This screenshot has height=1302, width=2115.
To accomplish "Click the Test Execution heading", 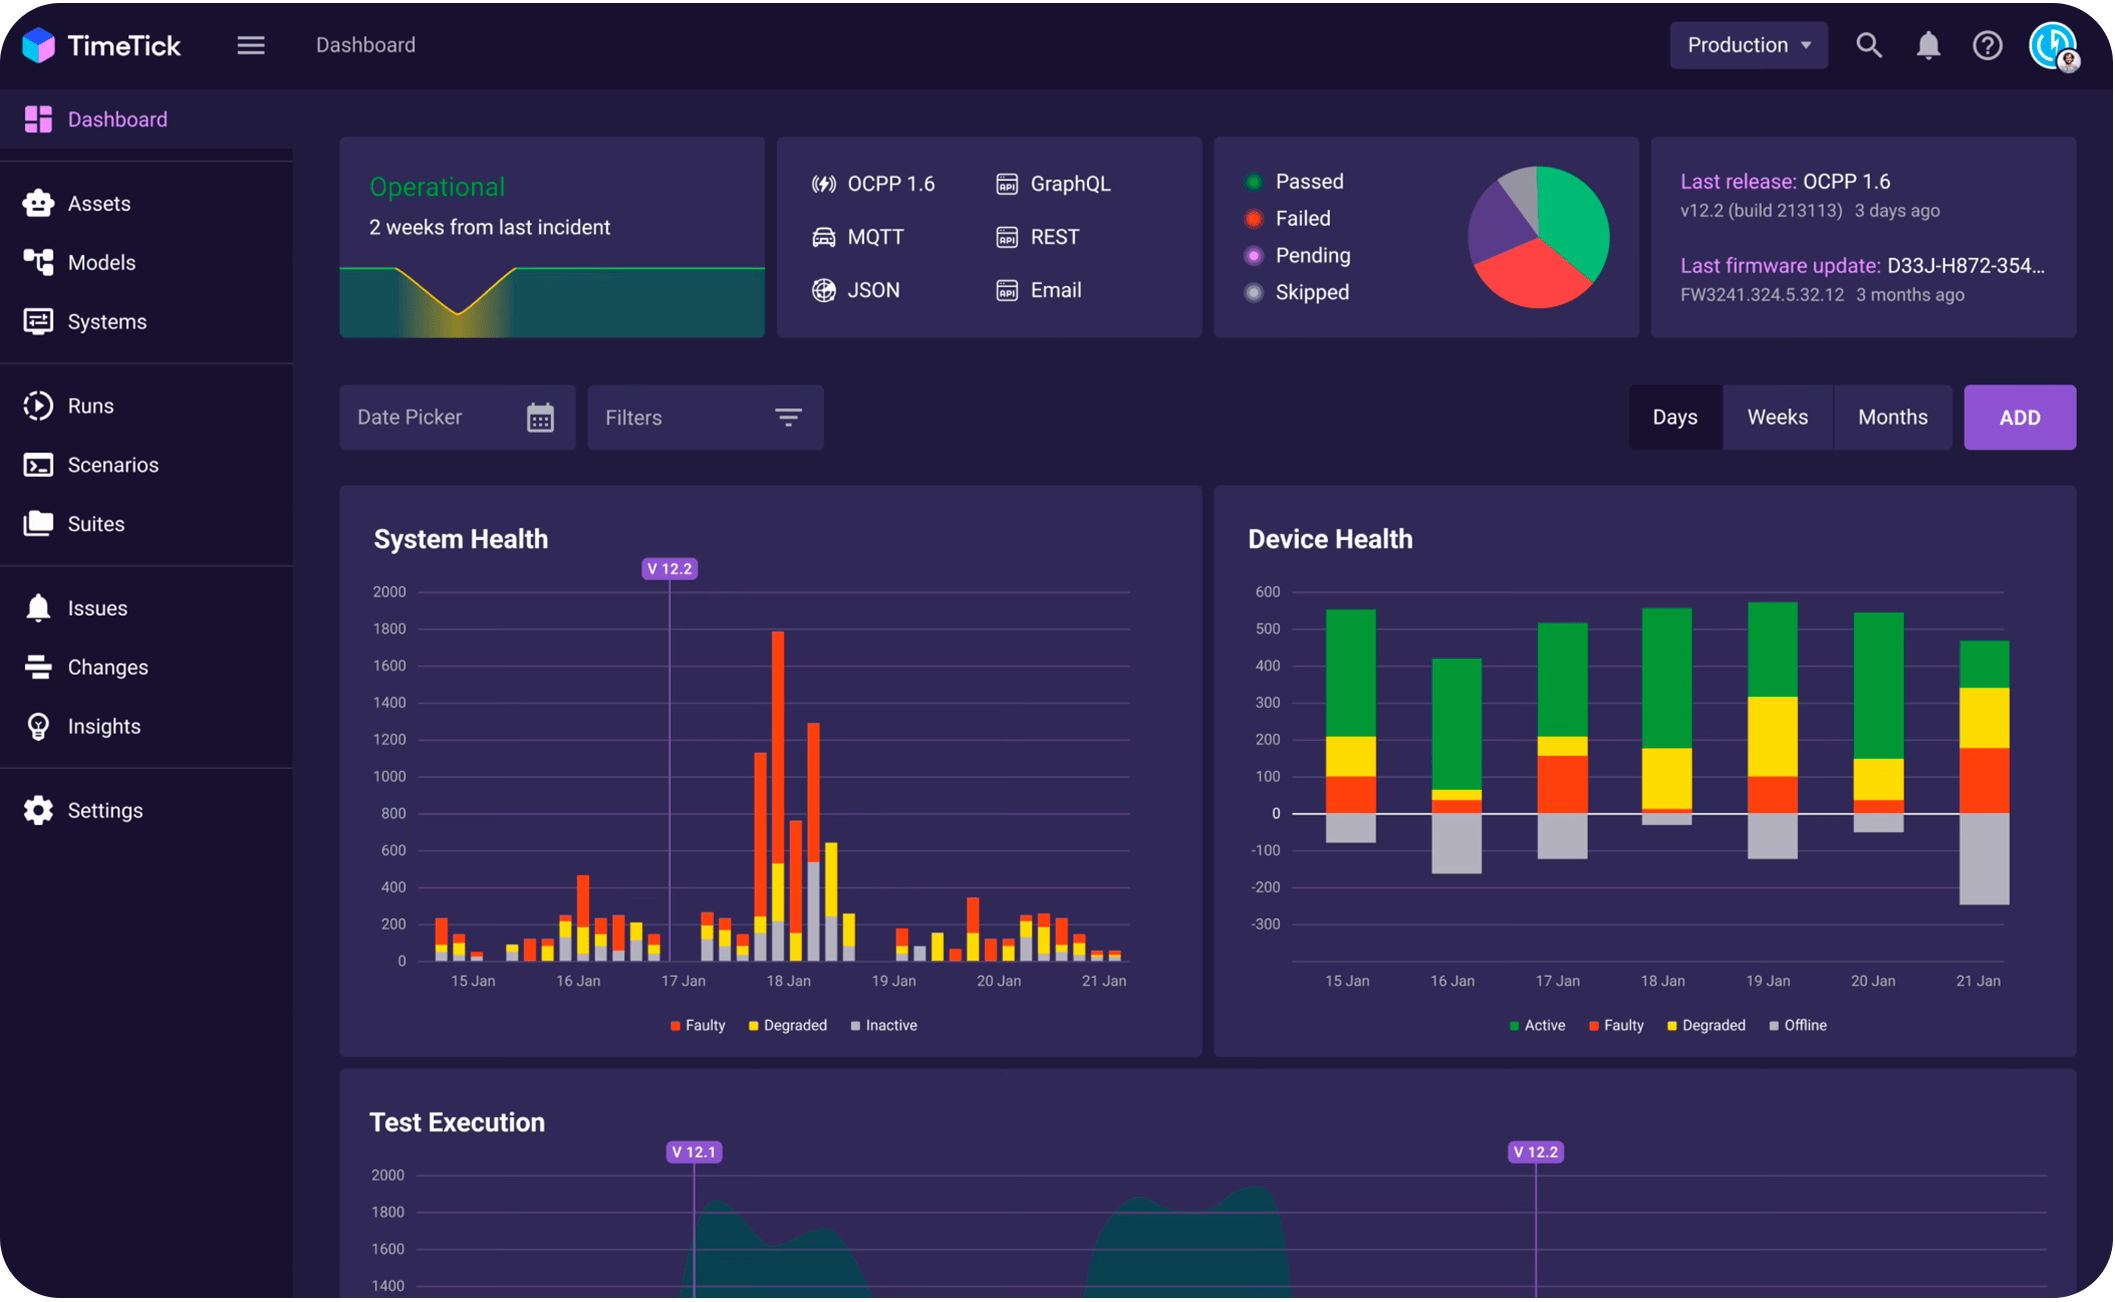I will point(457,1122).
